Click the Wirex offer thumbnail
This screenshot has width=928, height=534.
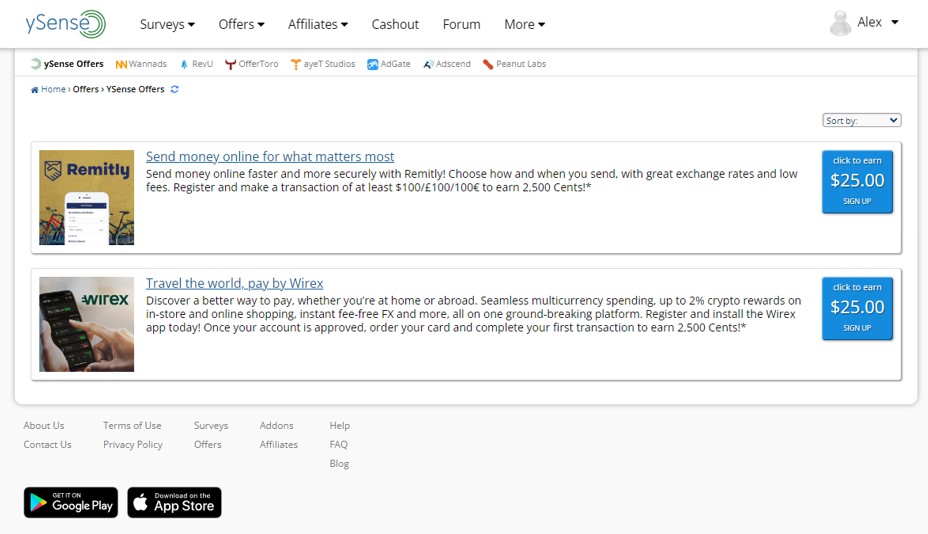(x=86, y=324)
